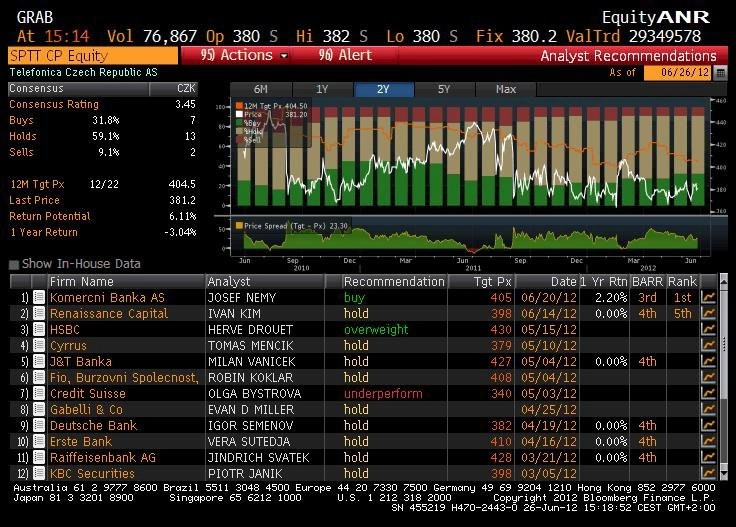The image size is (736, 527).
Task: Select the Komercni Banka AS firm name
Action: pos(107,298)
